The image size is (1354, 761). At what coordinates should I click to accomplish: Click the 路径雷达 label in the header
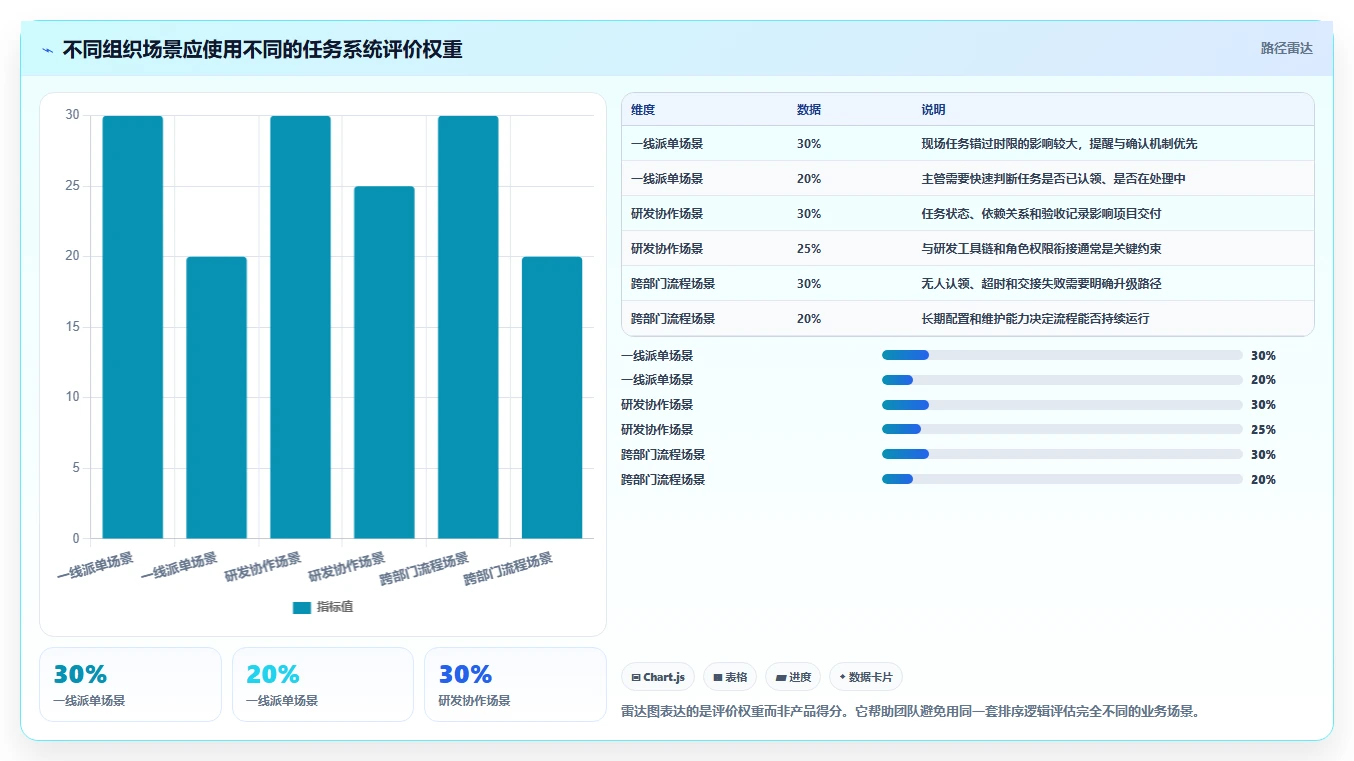coord(1286,48)
